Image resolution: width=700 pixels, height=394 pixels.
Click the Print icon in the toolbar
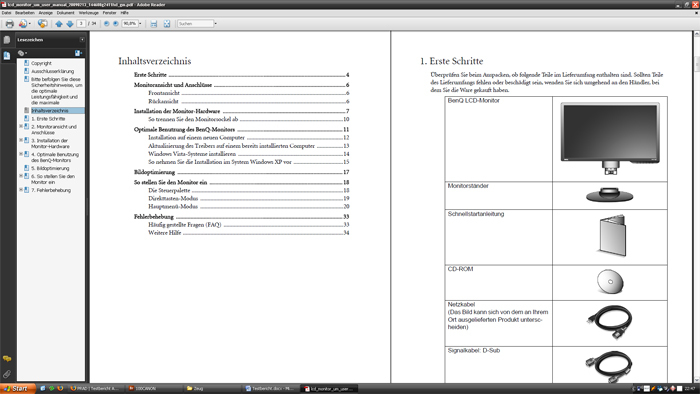tap(9, 24)
